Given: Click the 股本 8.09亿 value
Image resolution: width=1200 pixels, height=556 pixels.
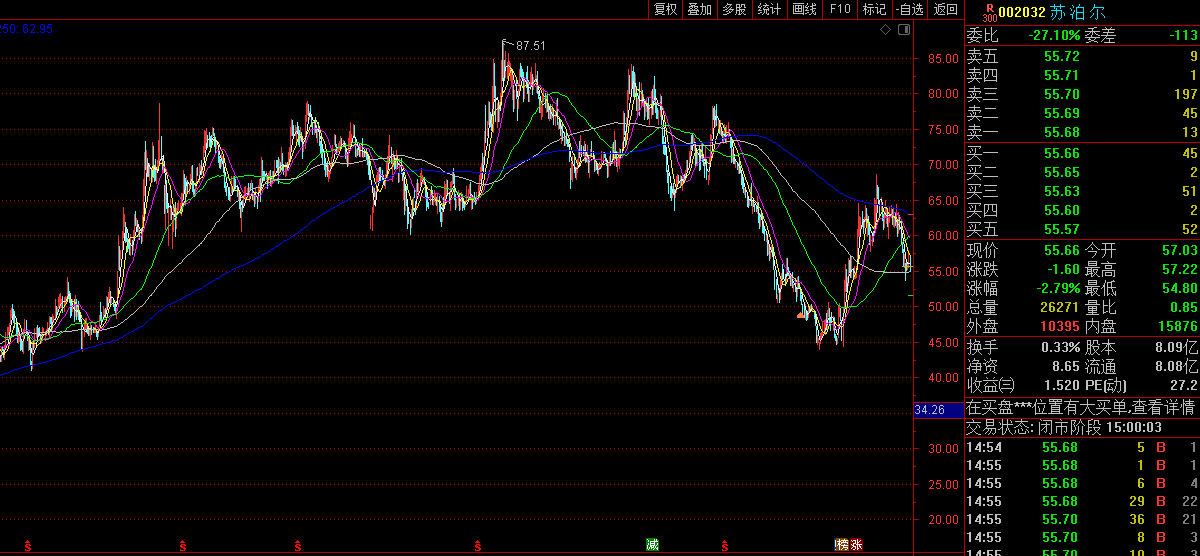Looking at the screenshot, I should click(1178, 347).
